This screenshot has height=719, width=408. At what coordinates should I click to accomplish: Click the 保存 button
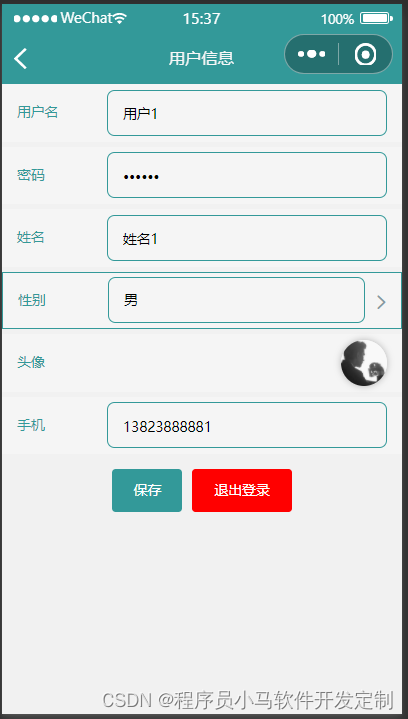[x=147, y=490]
